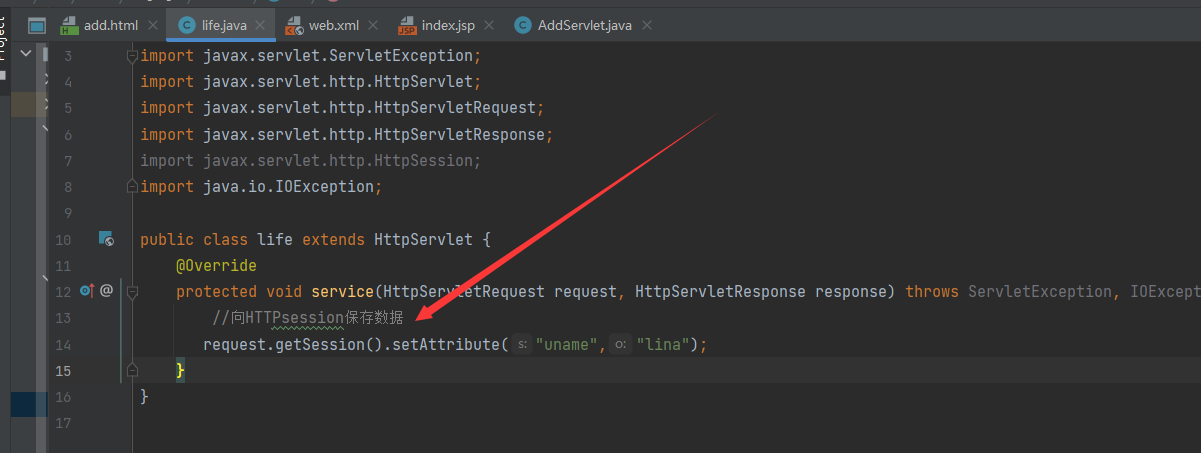
Task: Click the add.html file type icon
Action: [69, 25]
